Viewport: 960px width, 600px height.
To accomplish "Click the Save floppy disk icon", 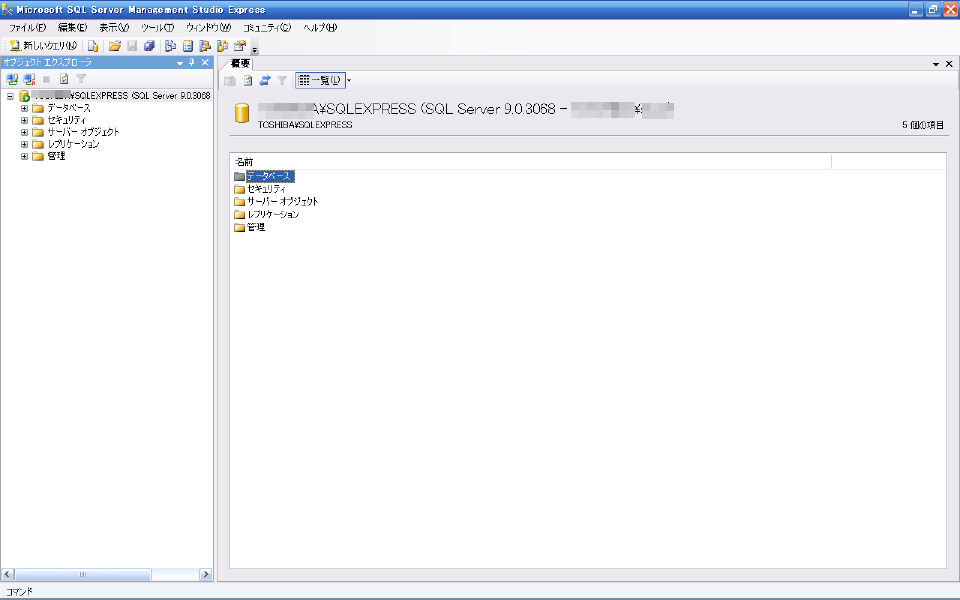I will click(x=132, y=46).
